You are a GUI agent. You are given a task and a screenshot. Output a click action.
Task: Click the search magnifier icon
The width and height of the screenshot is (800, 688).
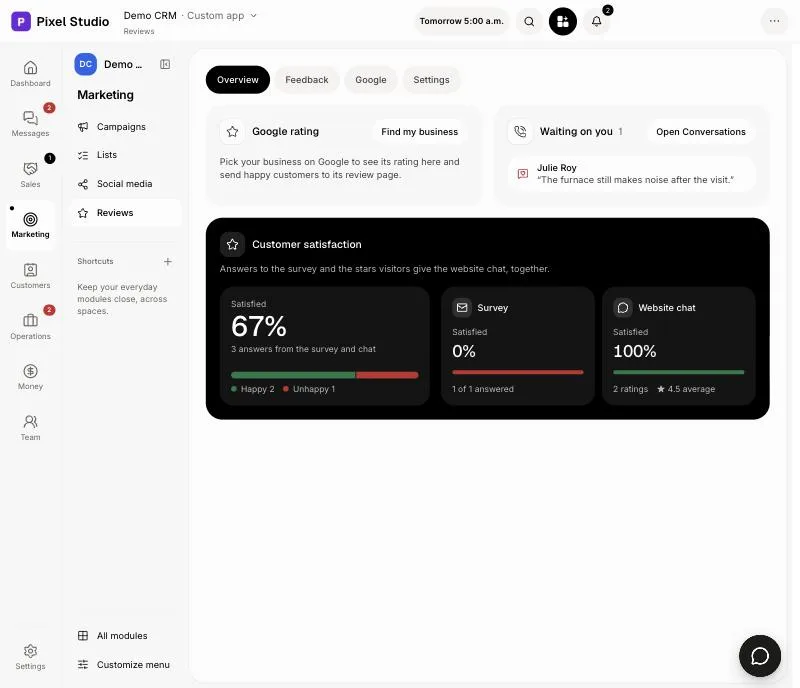529,21
